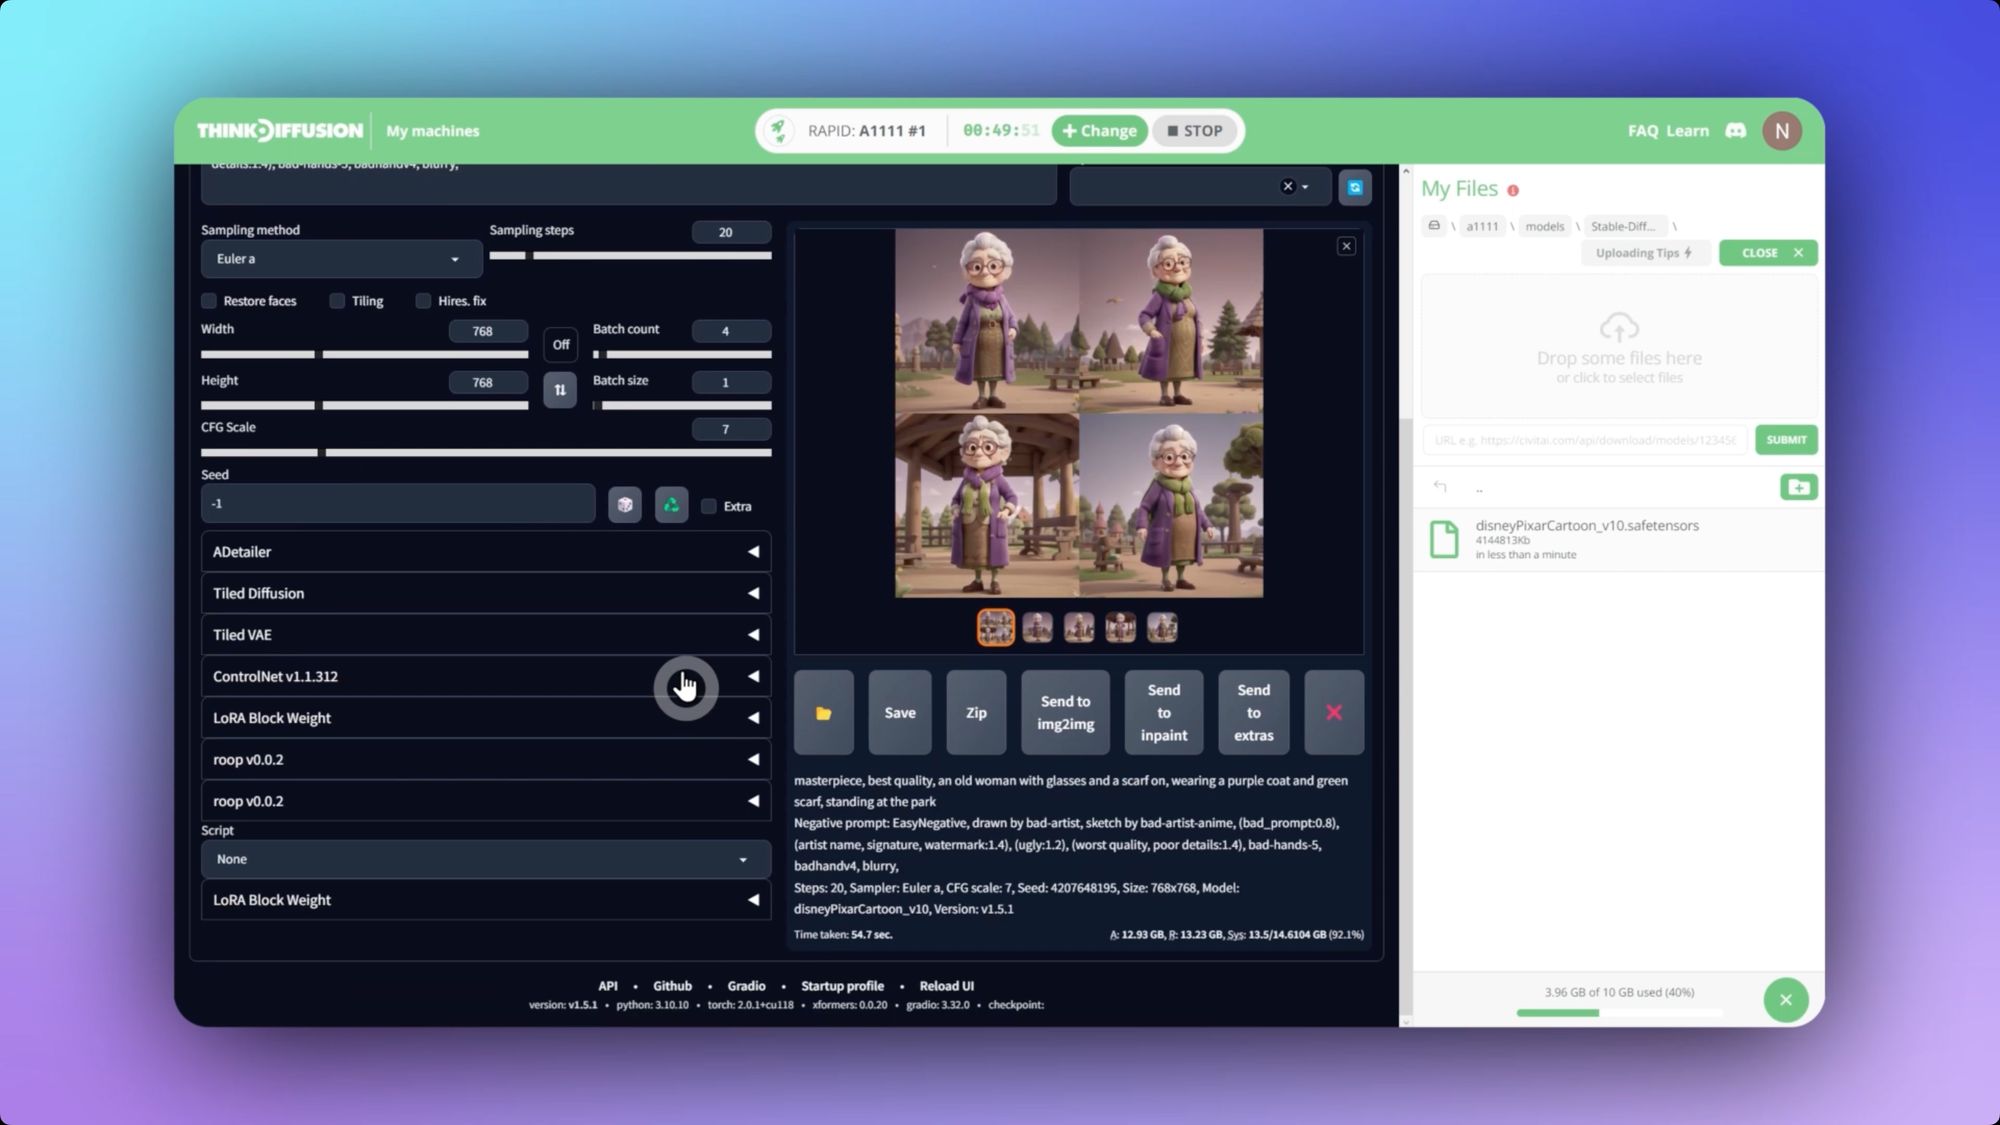Enable the Restore faces checkbox
Viewport: 2000px width, 1125px height.
point(209,301)
